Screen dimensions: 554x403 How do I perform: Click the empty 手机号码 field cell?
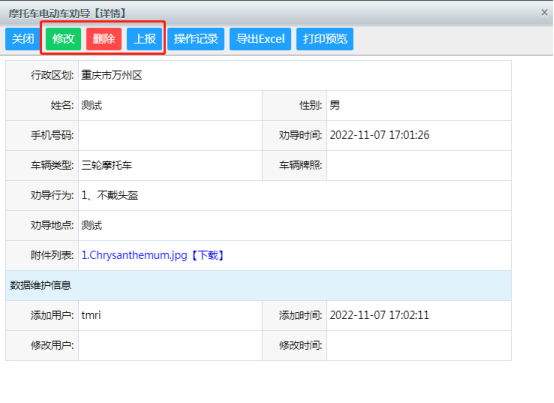(170, 135)
